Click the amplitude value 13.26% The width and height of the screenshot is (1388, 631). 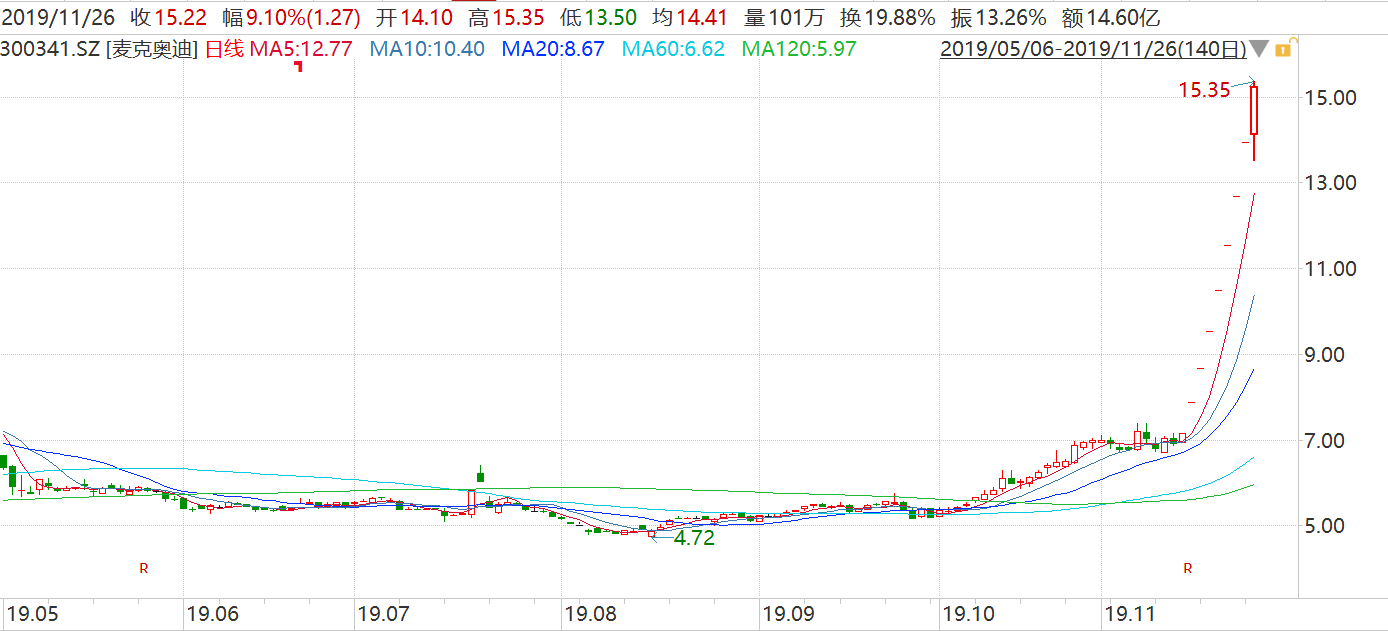[x=1010, y=17]
